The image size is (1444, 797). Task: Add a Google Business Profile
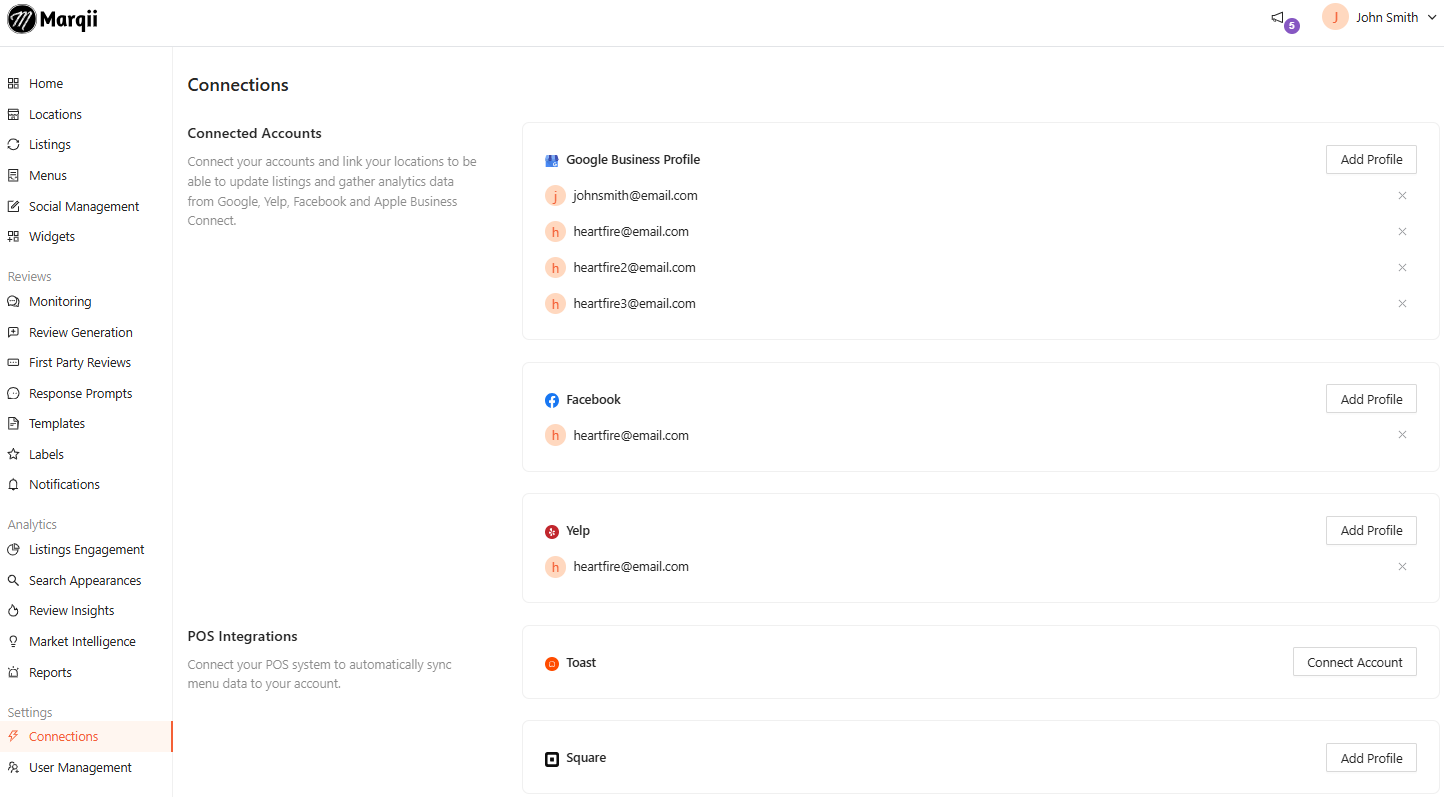point(1371,160)
